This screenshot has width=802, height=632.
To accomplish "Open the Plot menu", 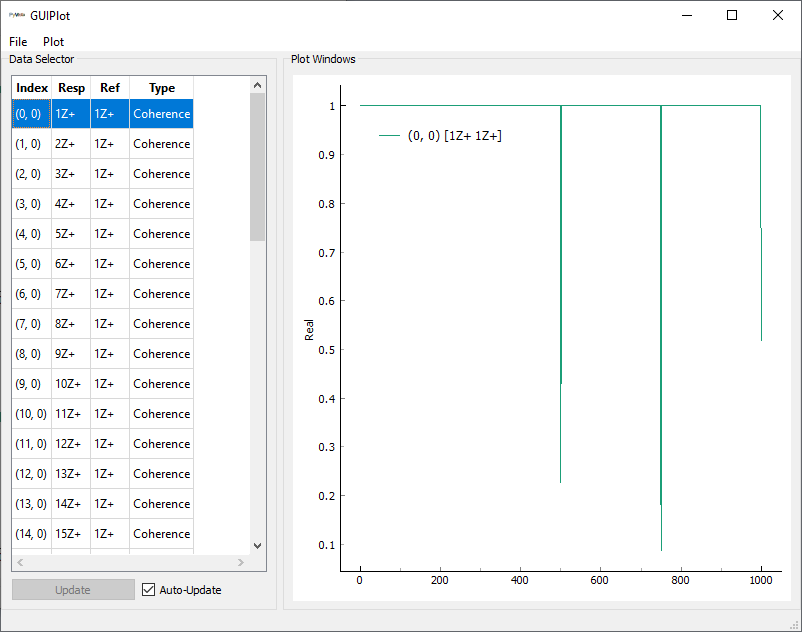I will tap(53, 42).
